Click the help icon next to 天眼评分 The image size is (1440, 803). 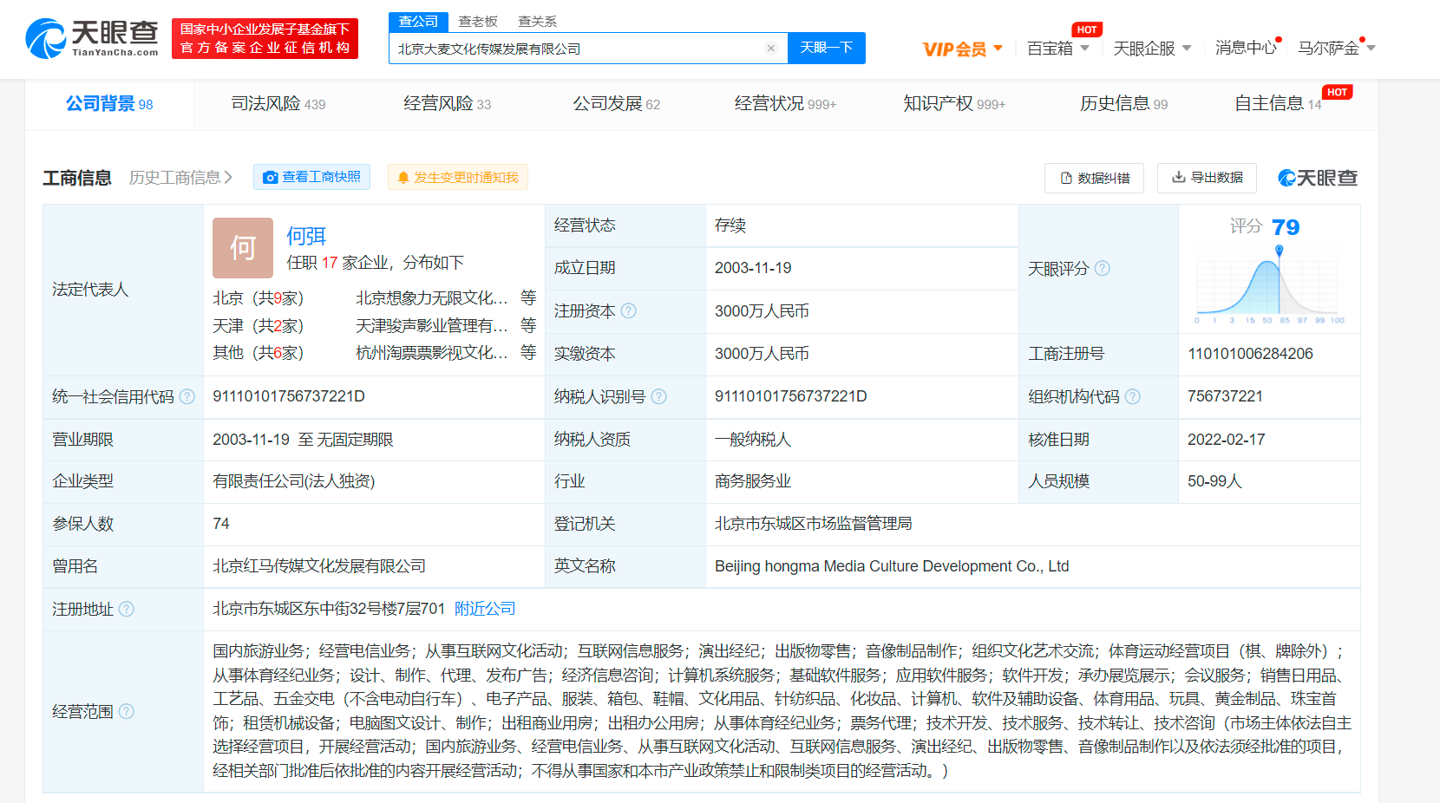(x=1104, y=268)
